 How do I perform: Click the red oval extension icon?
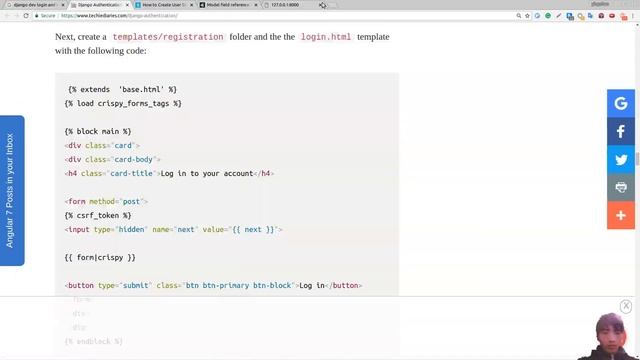coord(612,16)
